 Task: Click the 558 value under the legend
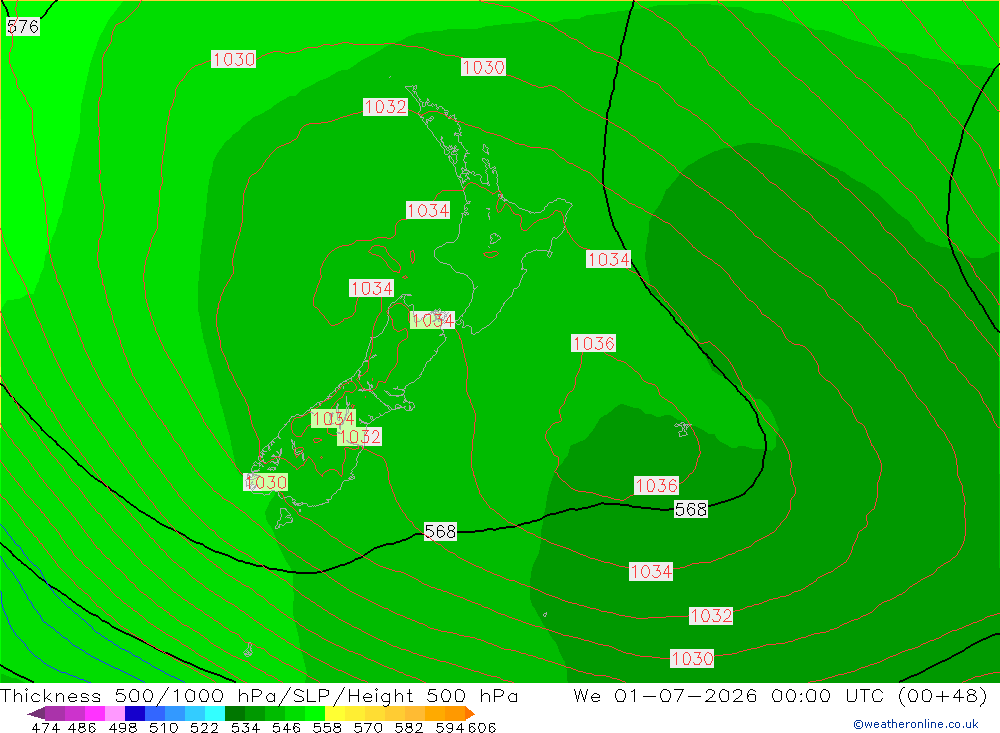[x=327, y=727]
